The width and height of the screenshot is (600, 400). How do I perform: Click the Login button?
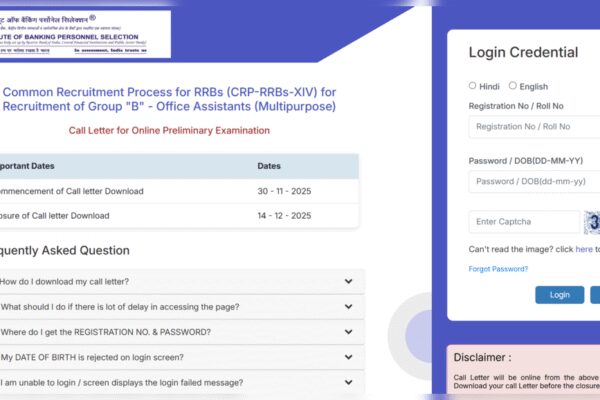point(559,295)
